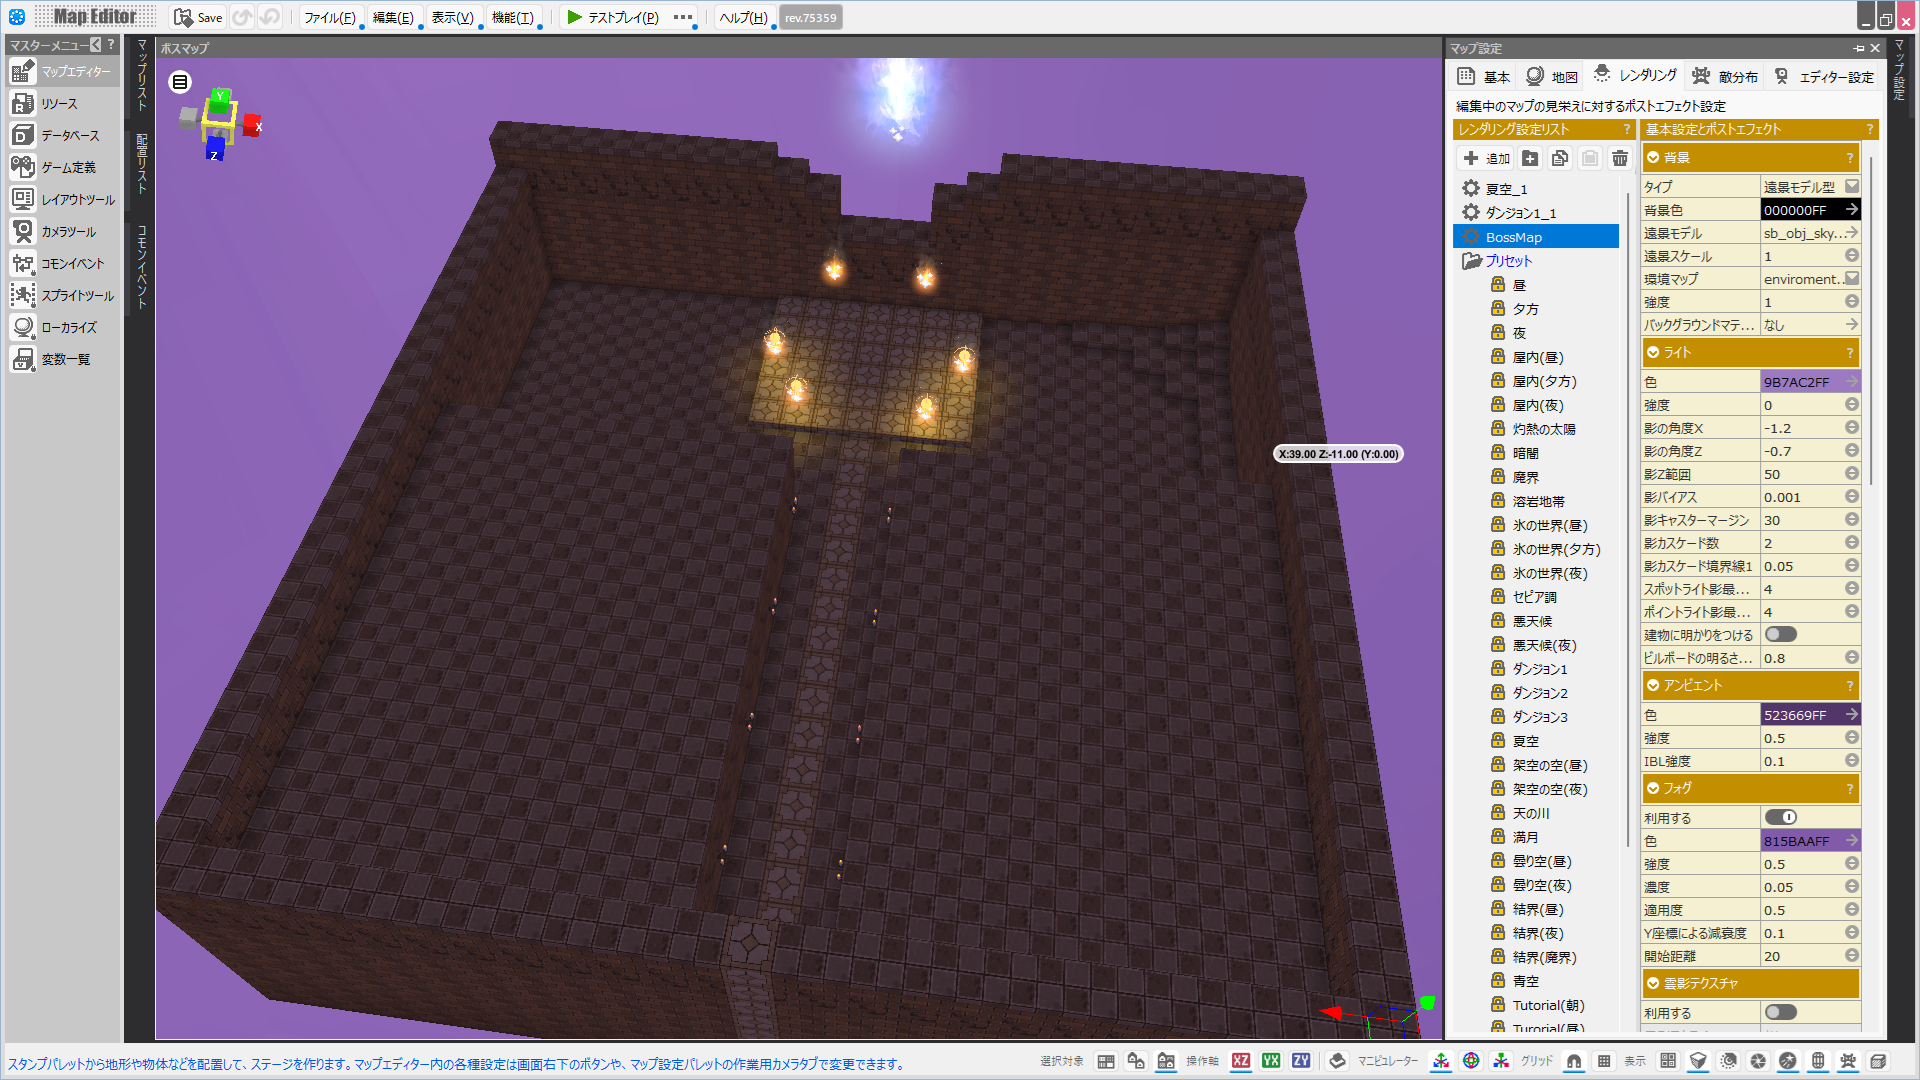1920x1080 pixels.
Task: Click the test play options ellipsis
Action: click(683, 17)
